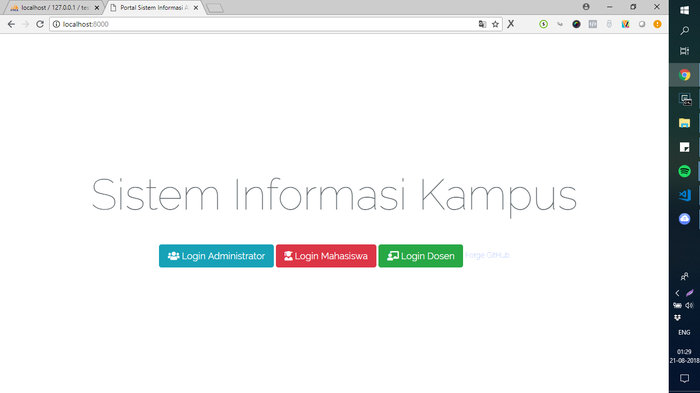Open Visual Studio Code from the taskbar
Image resolution: width=700 pixels, height=393 pixels.
(684, 195)
